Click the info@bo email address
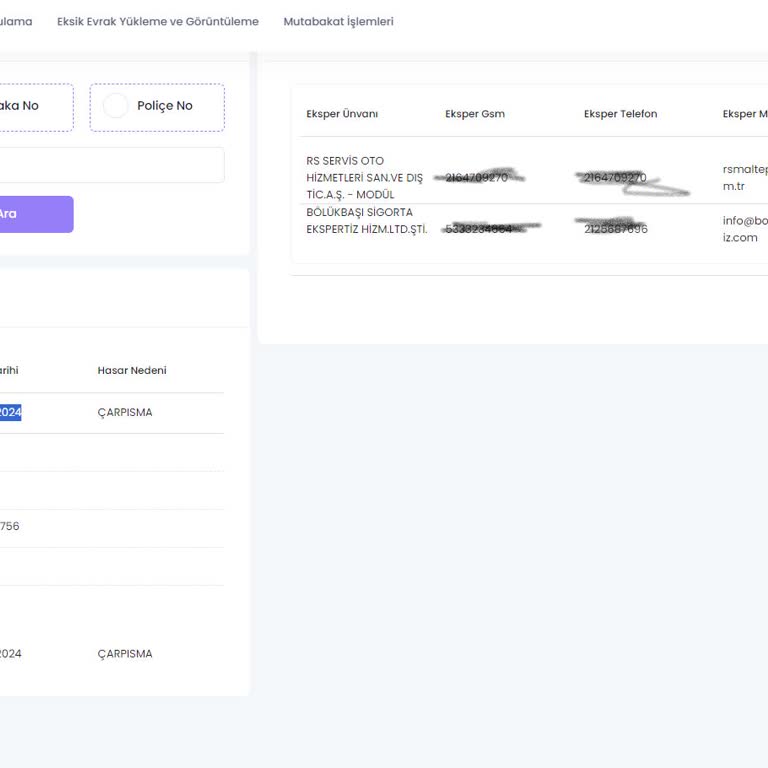This screenshot has height=768, width=768. 744,229
